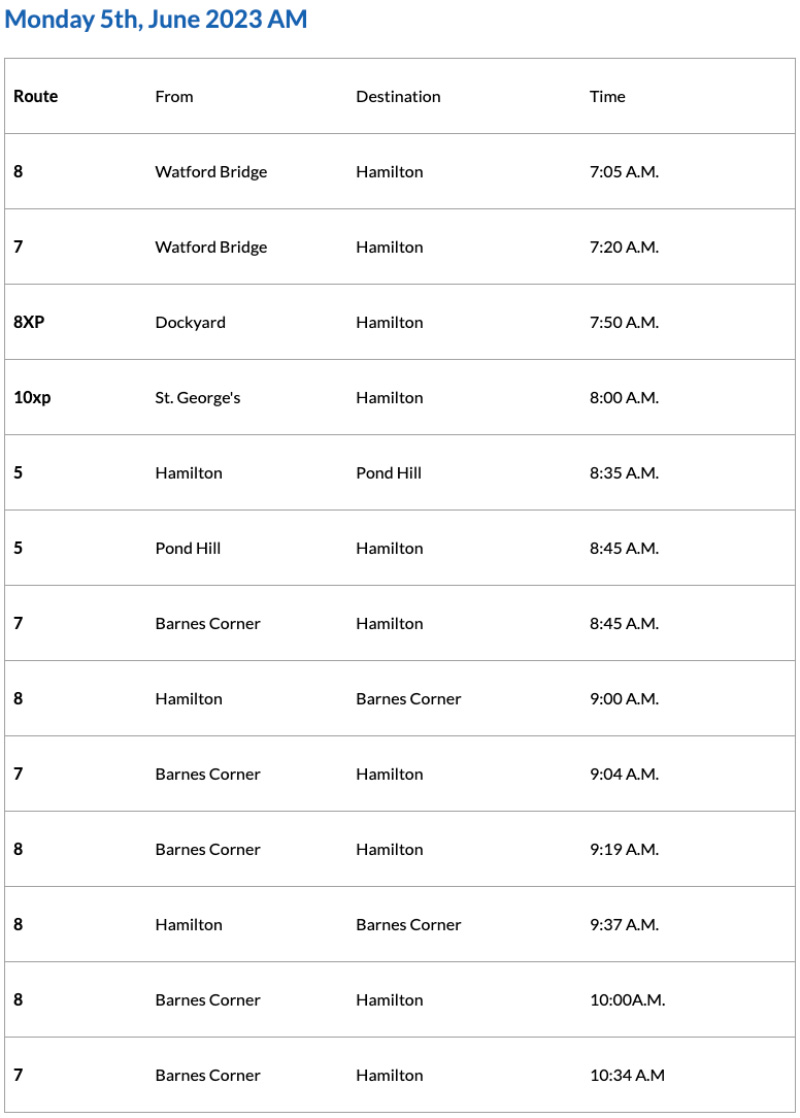
Task: Click the Time column header
Action: click(607, 97)
